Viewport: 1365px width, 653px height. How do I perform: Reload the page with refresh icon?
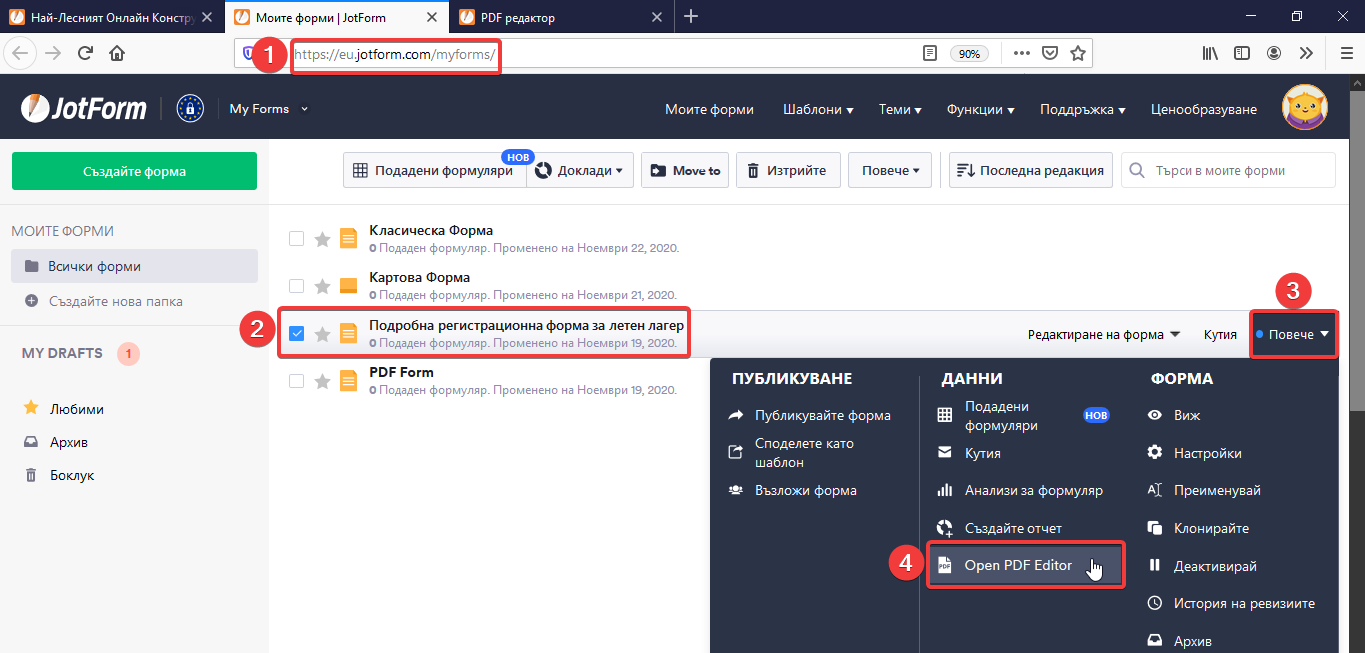[x=85, y=54]
